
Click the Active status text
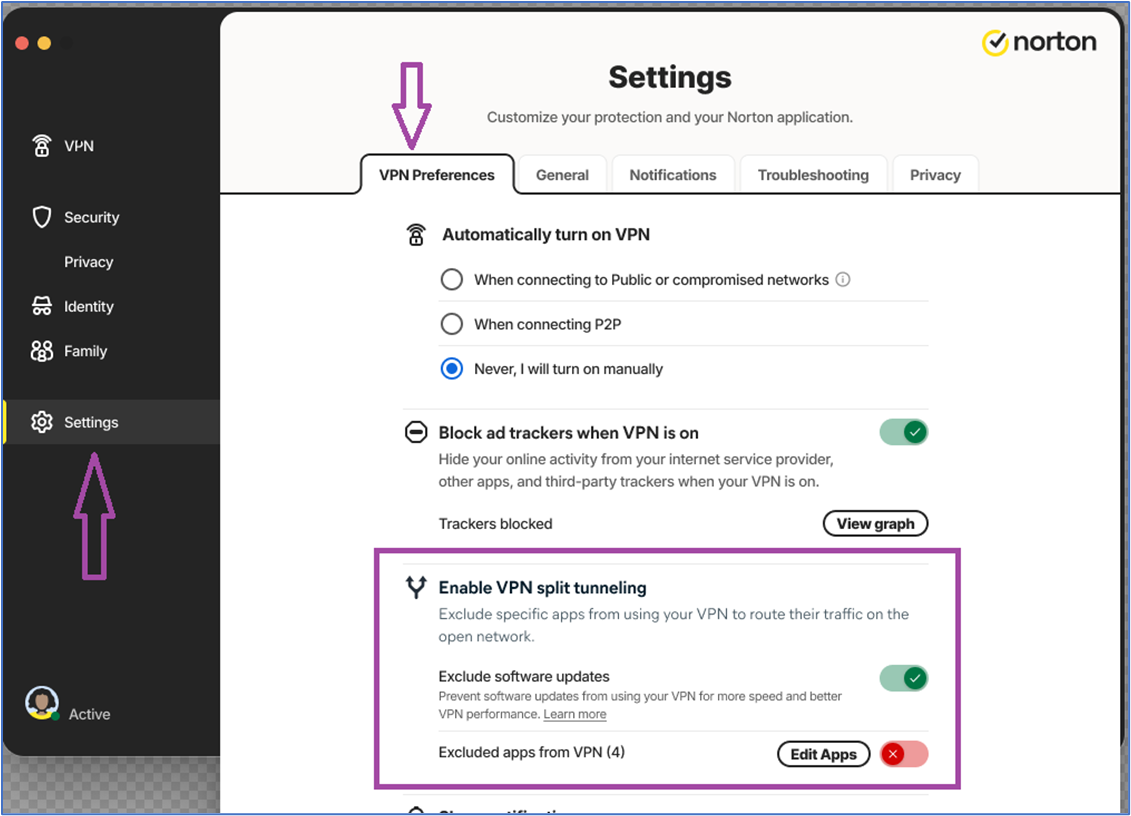89,714
